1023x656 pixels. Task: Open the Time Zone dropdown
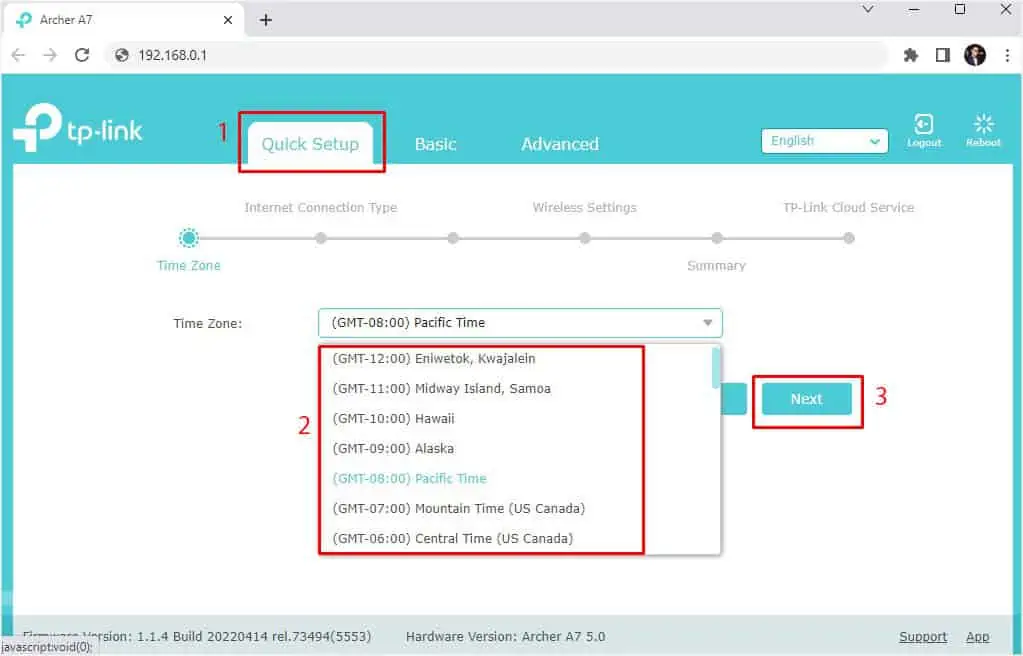pos(520,322)
